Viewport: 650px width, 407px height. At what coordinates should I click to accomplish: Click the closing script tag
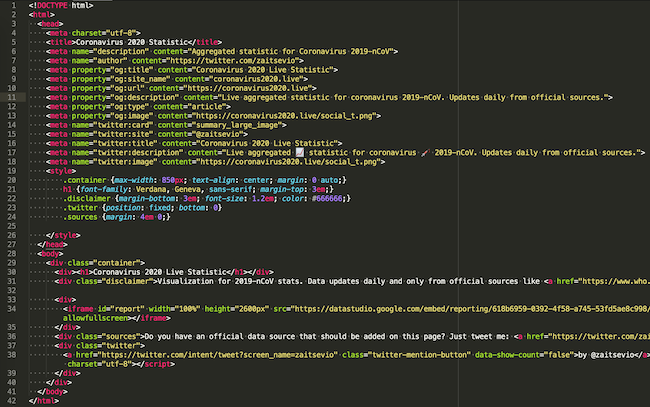(x=153, y=364)
